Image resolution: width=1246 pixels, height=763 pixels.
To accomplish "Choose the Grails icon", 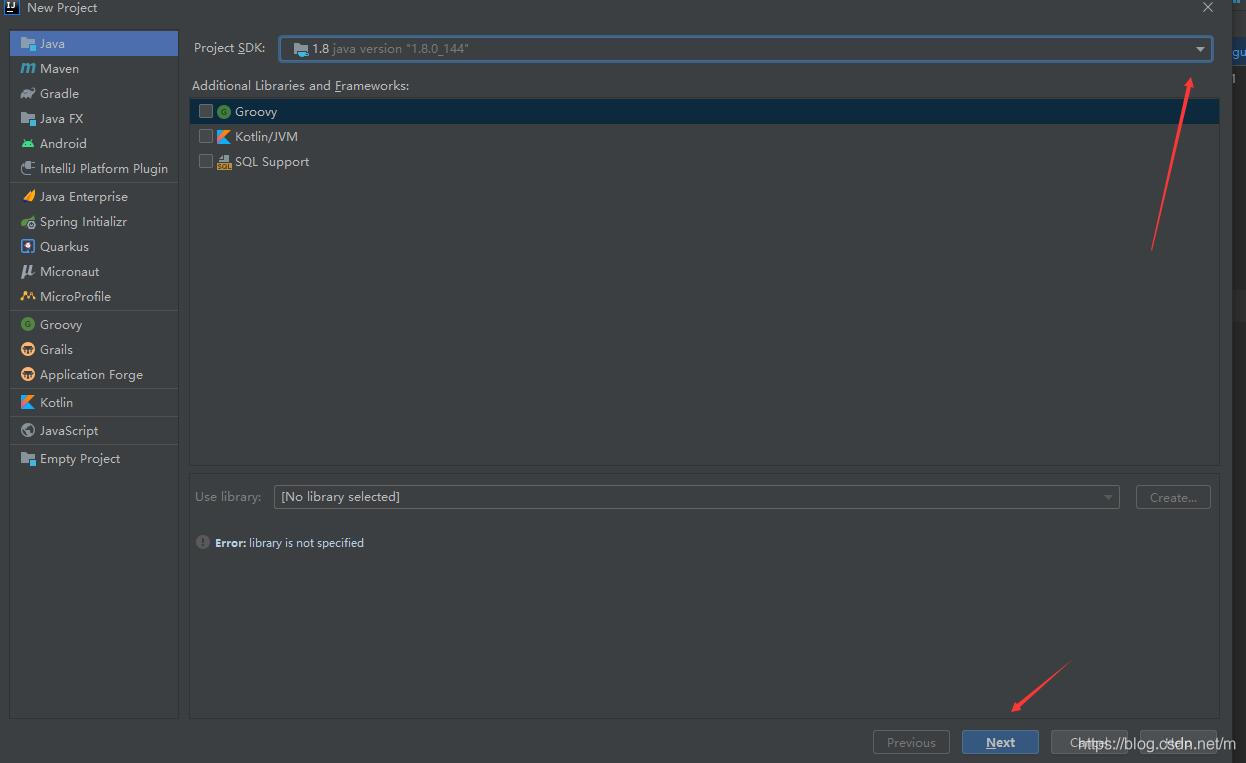I will pyautogui.click(x=28, y=350).
